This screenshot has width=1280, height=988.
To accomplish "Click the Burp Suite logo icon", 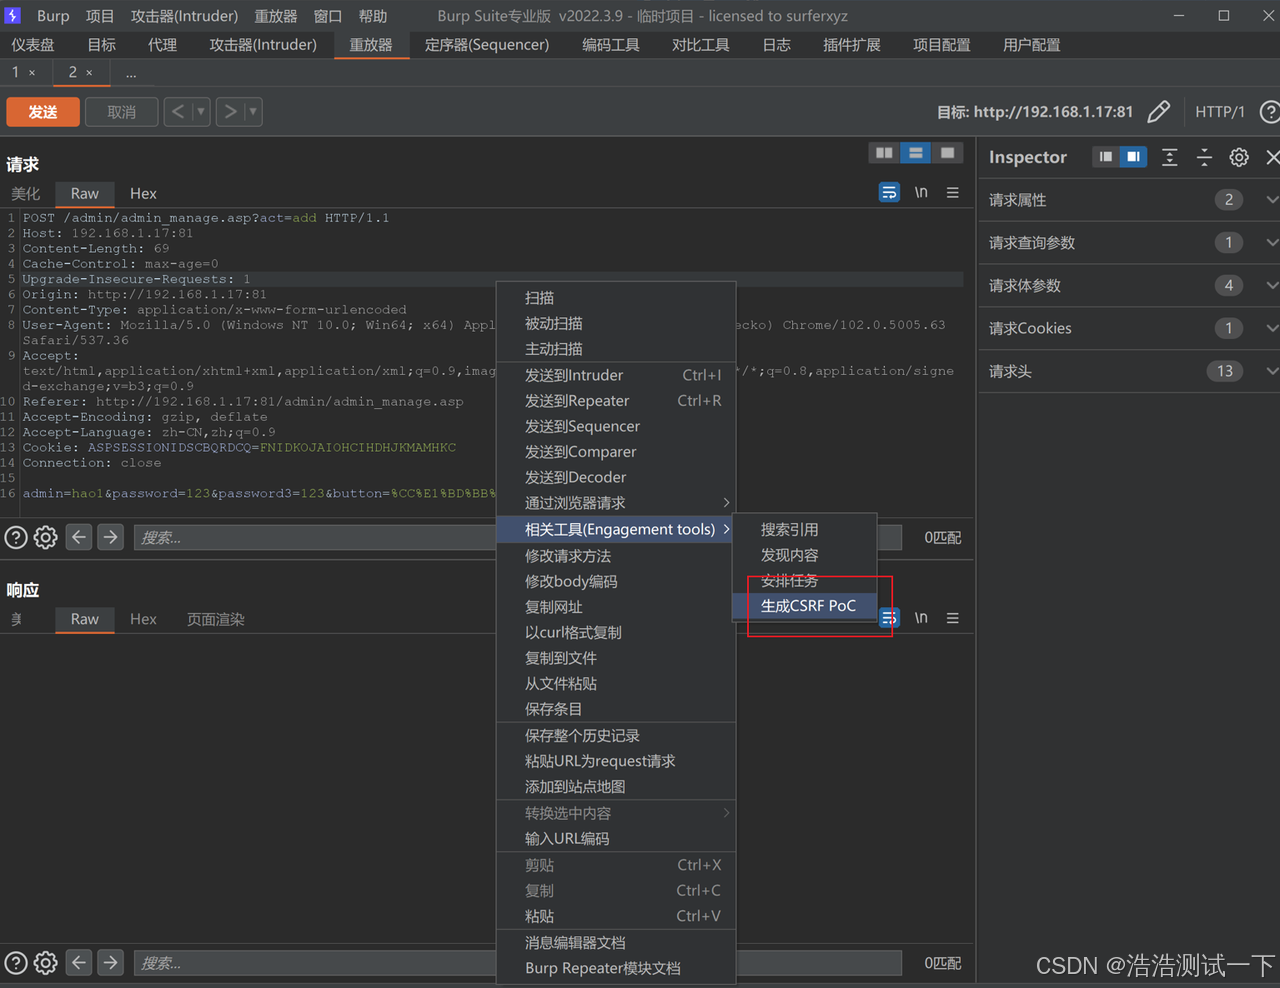I will (x=12, y=16).
